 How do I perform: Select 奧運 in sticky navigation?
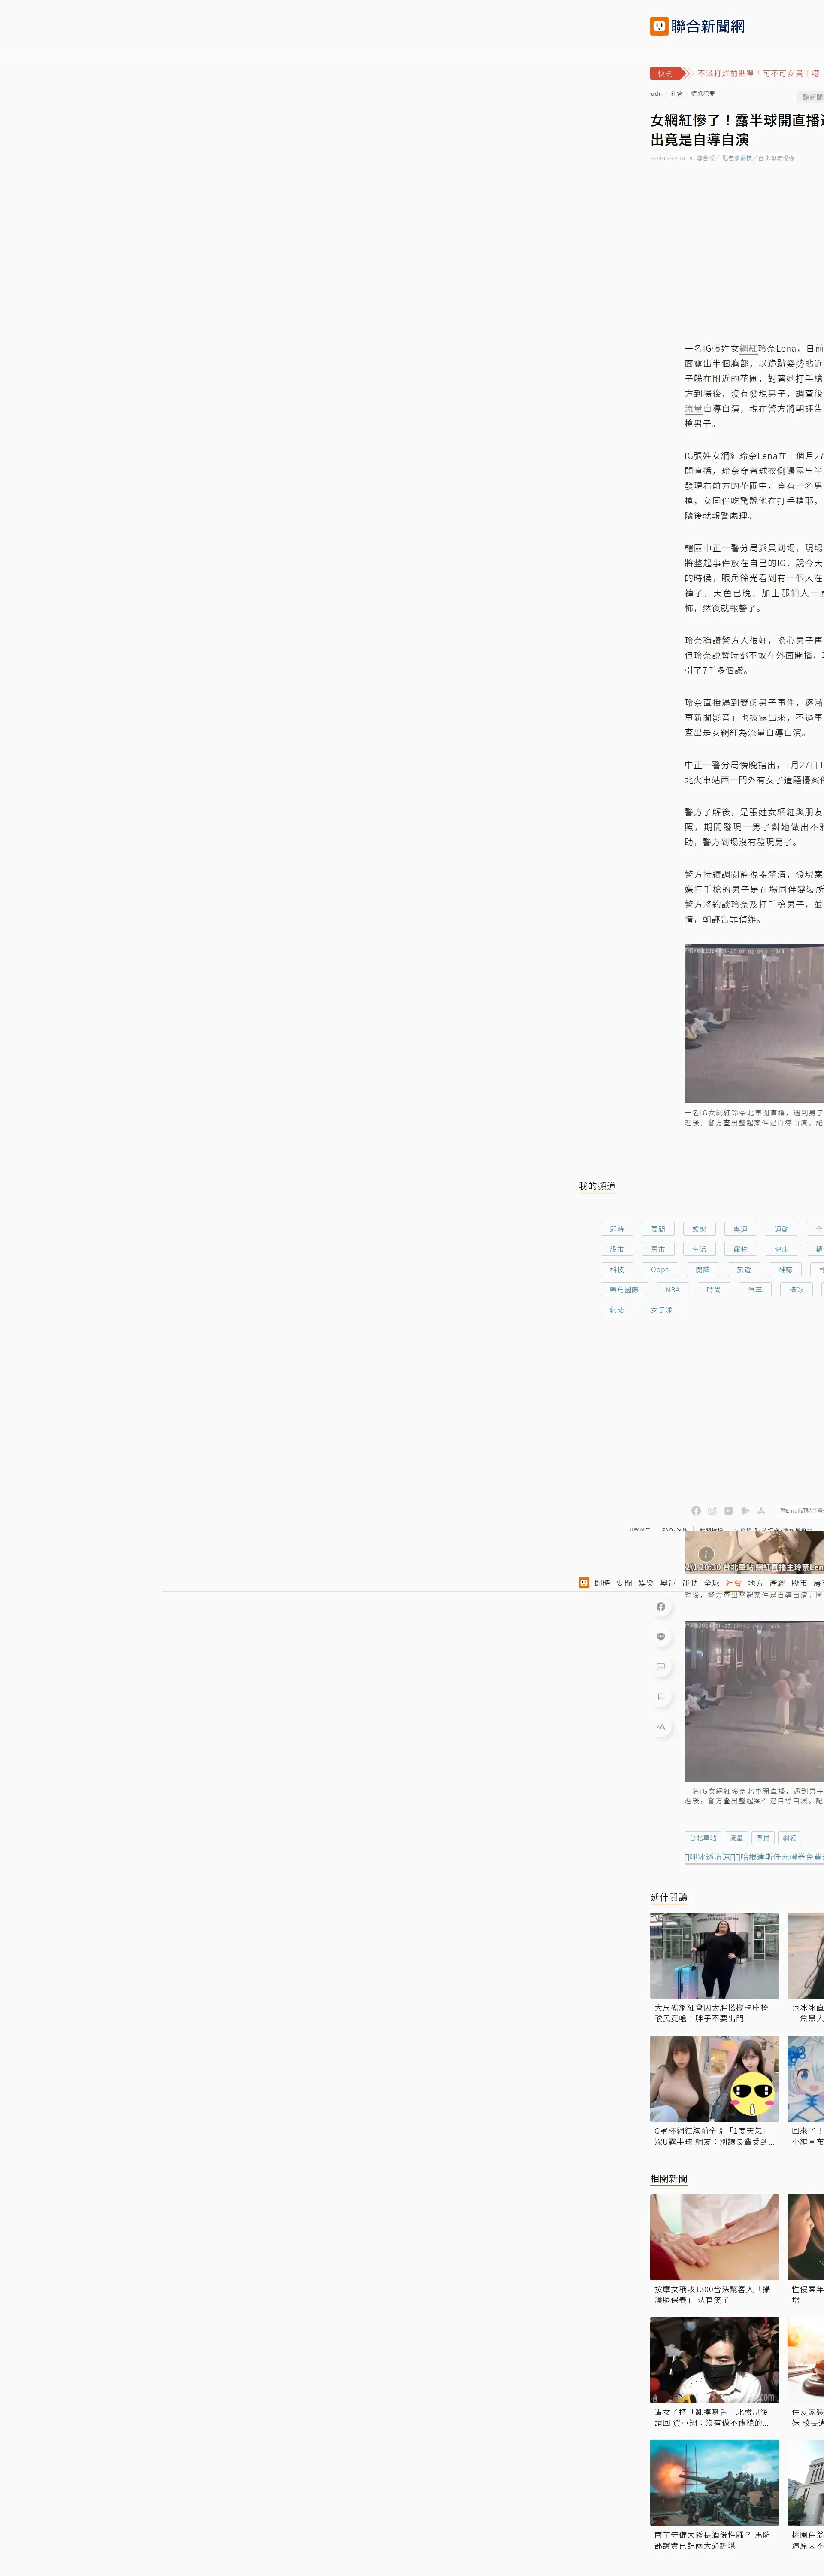668,1583
